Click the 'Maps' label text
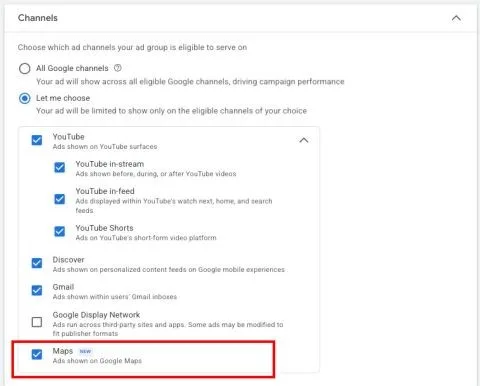 pos(63,351)
